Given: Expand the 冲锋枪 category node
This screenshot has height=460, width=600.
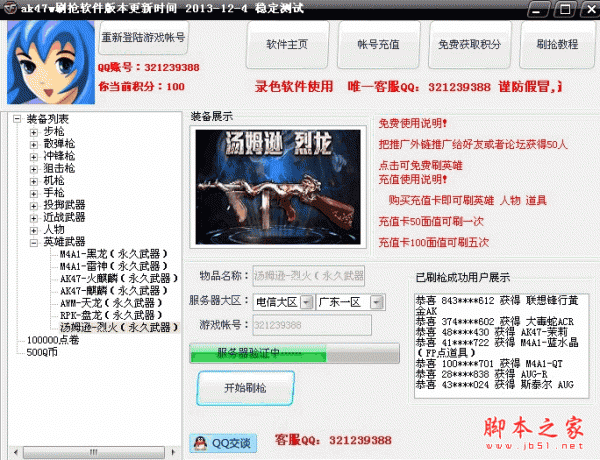Looking at the screenshot, I should [34, 157].
